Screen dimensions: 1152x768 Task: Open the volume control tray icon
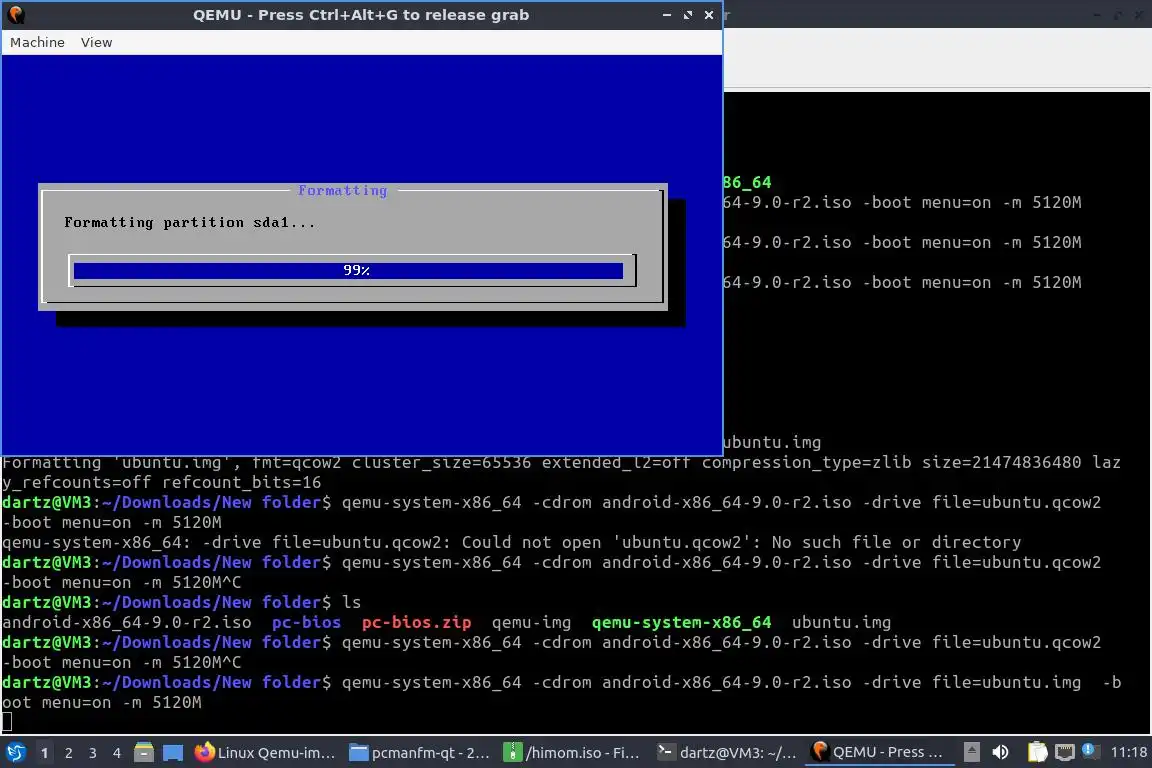click(1000, 753)
